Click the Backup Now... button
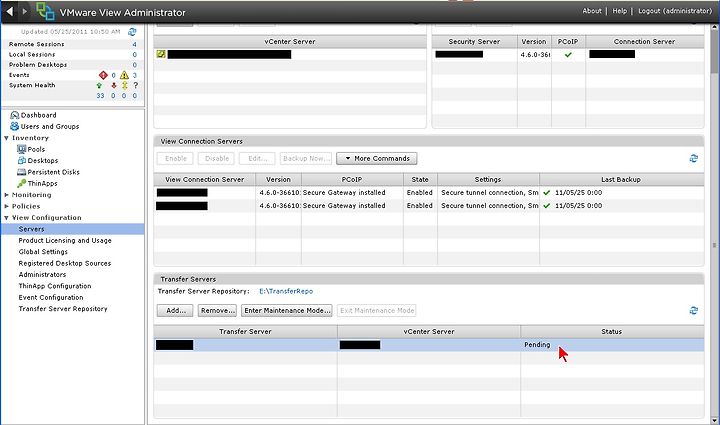 pos(306,158)
